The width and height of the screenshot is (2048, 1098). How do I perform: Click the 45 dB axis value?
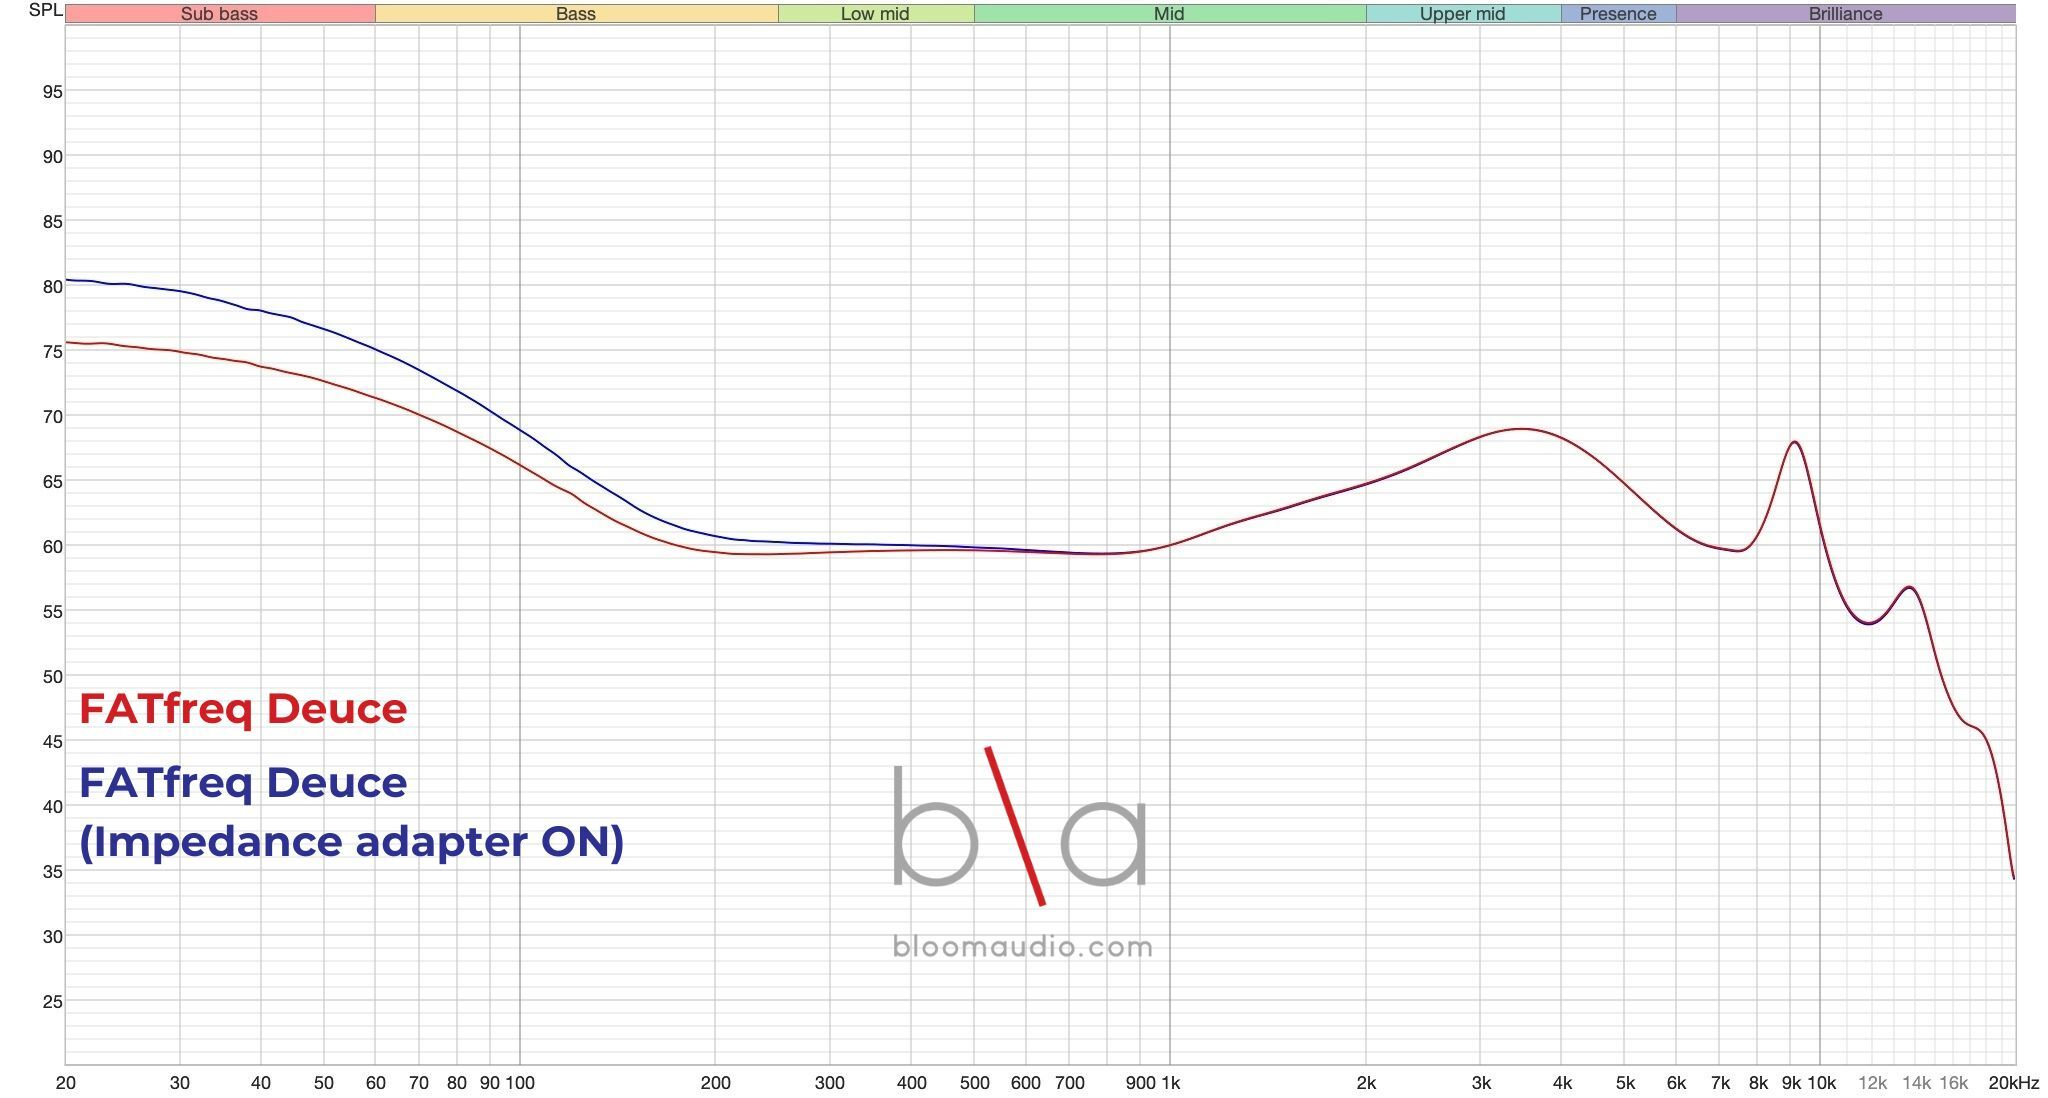[52, 742]
